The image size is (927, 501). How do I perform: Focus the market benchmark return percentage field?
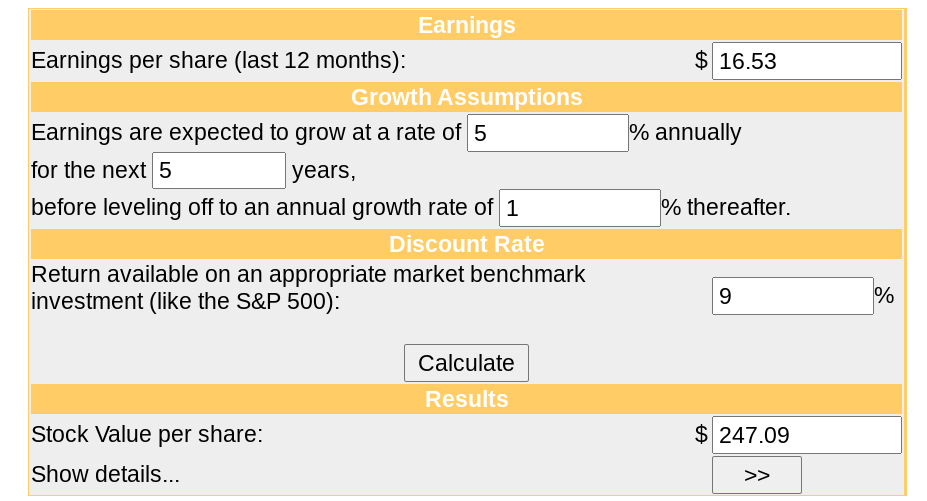(x=792, y=296)
